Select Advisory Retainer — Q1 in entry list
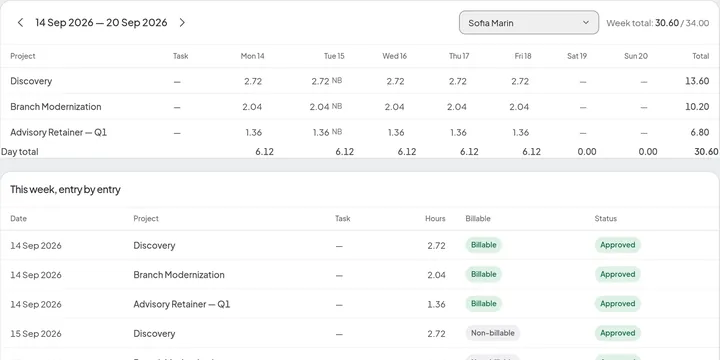 [182, 304]
